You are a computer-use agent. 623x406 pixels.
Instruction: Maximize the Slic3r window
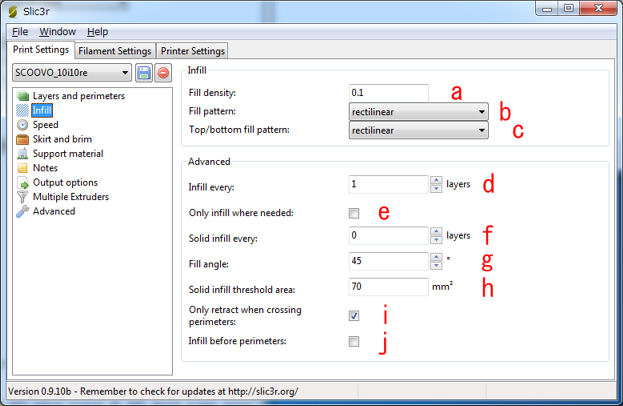pyautogui.click(x=569, y=9)
